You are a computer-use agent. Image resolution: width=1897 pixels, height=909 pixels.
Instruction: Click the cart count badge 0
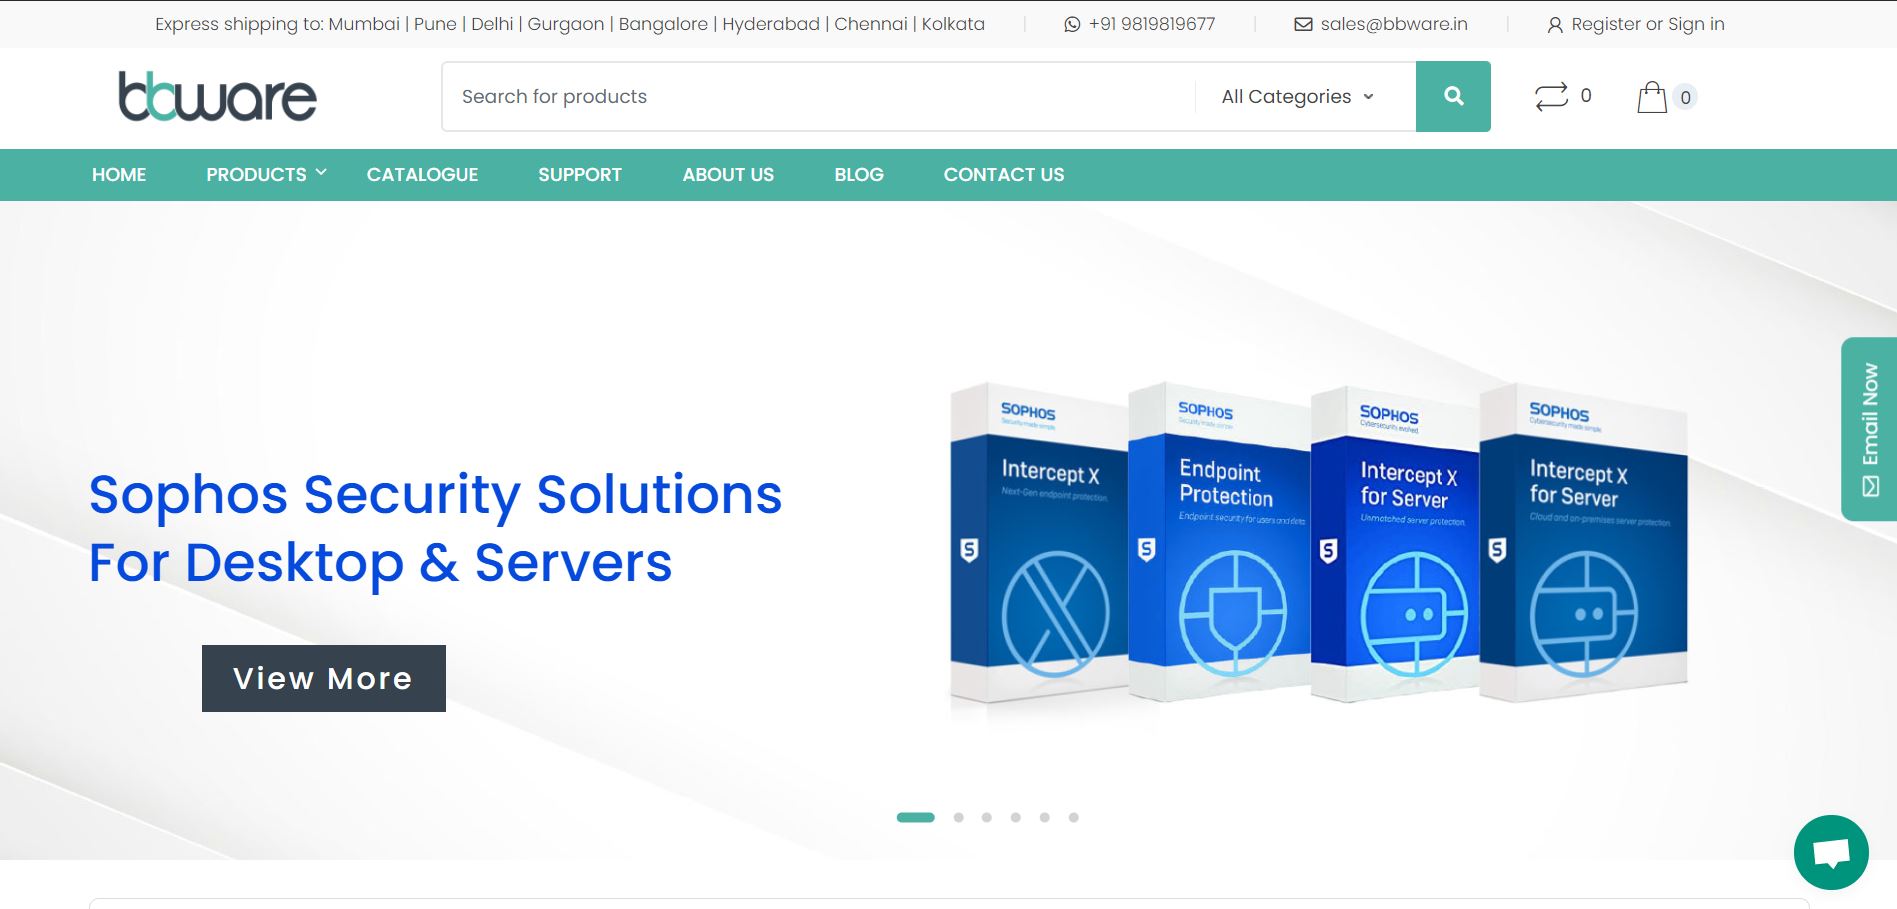click(1685, 97)
